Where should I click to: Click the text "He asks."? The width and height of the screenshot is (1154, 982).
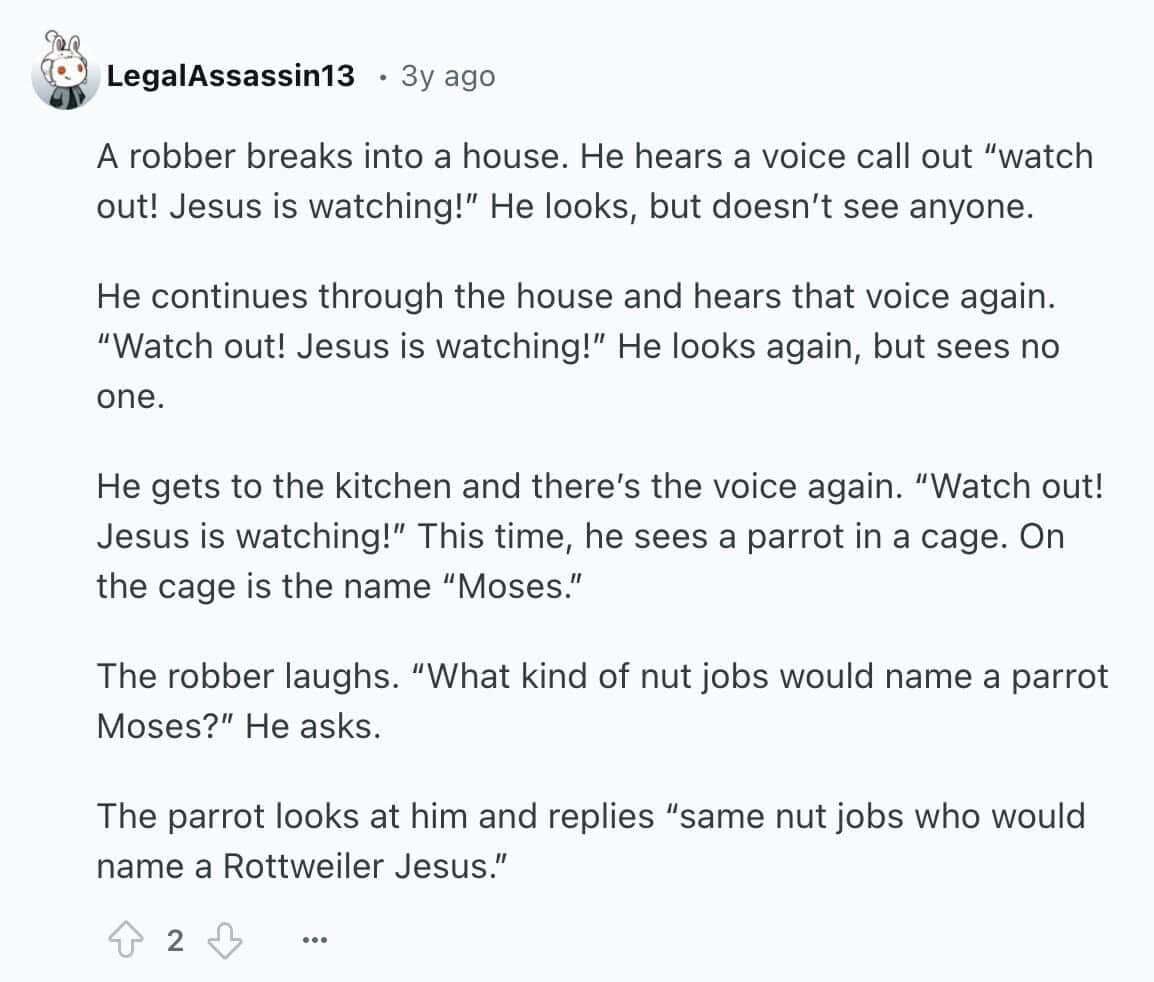click(x=313, y=726)
